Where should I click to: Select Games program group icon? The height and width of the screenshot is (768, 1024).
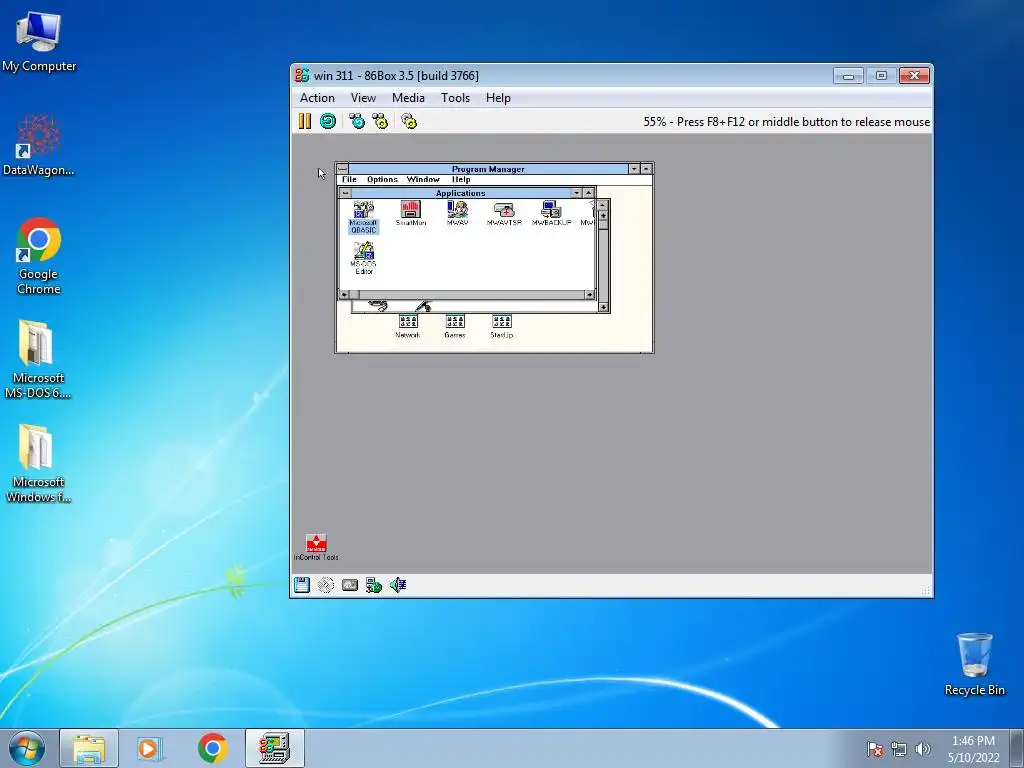pyautogui.click(x=455, y=326)
